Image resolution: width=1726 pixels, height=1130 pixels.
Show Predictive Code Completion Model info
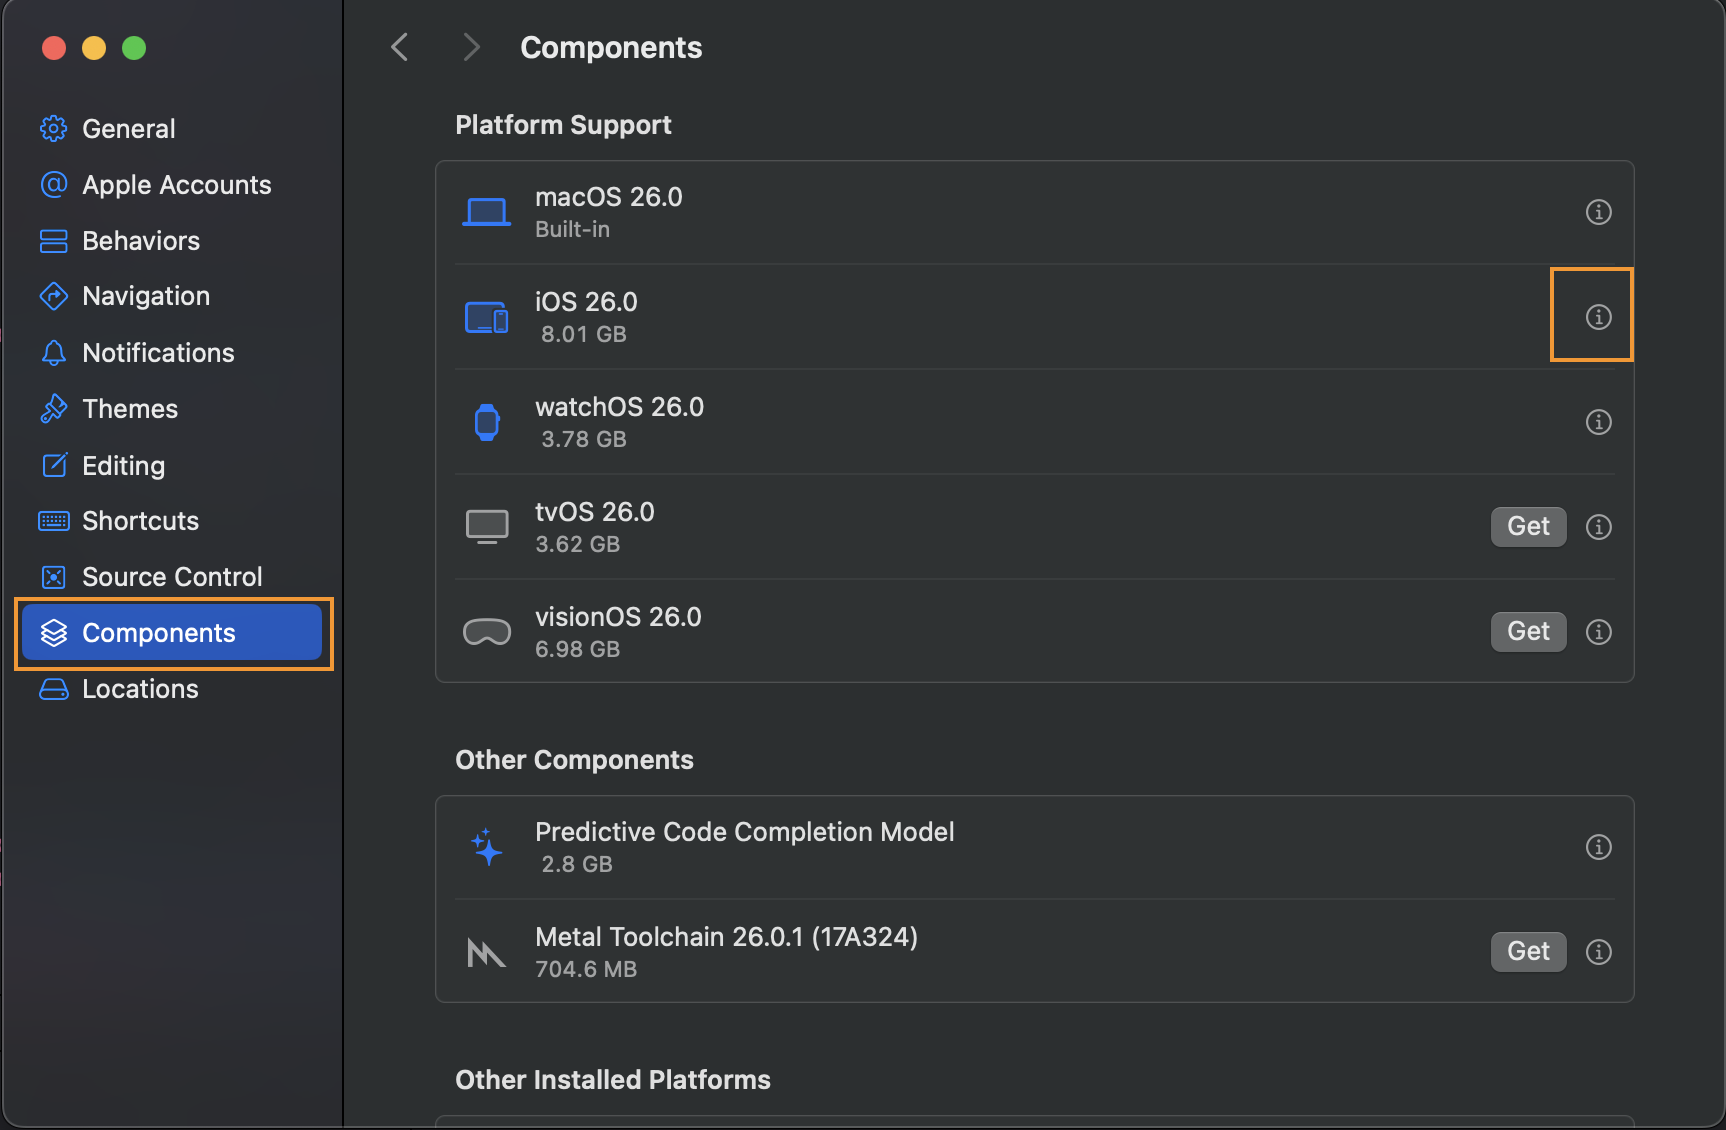click(1598, 847)
